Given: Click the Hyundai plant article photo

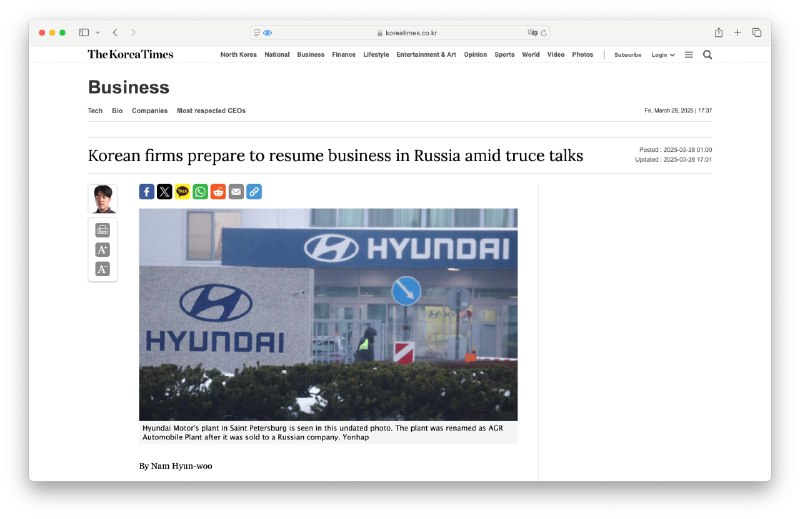Looking at the screenshot, I should (328, 314).
